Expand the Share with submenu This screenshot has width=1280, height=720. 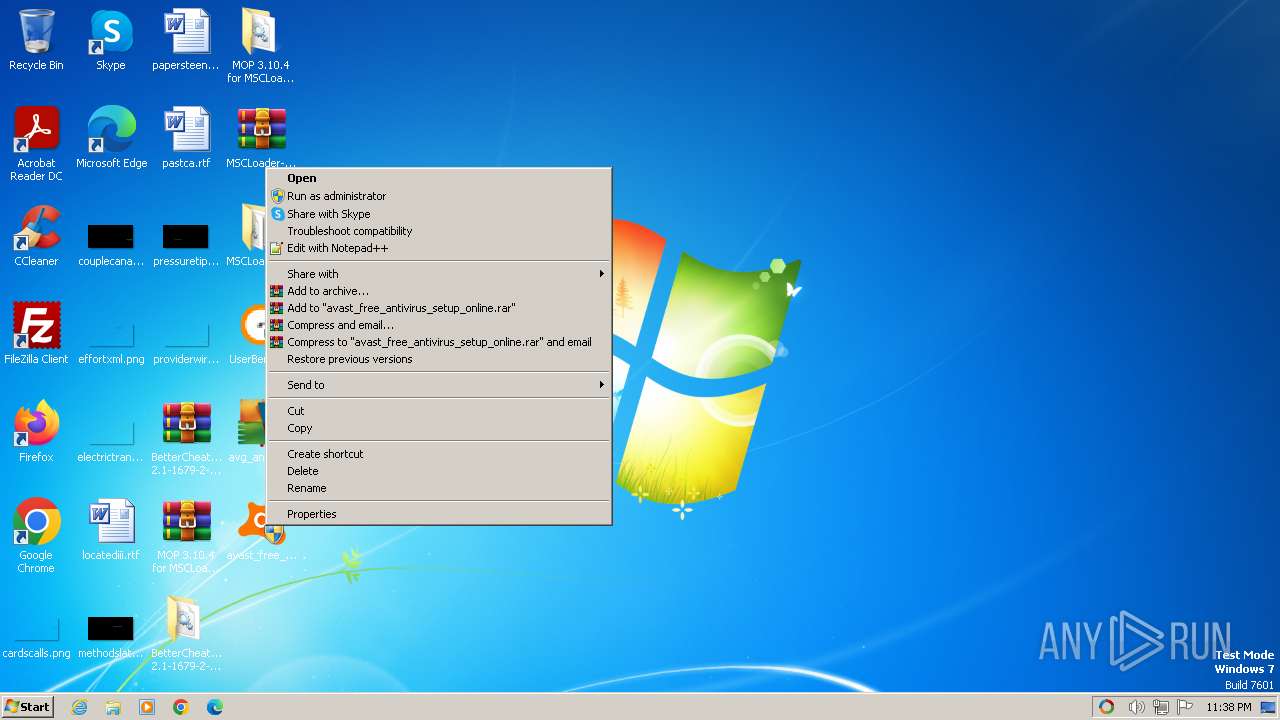point(439,274)
